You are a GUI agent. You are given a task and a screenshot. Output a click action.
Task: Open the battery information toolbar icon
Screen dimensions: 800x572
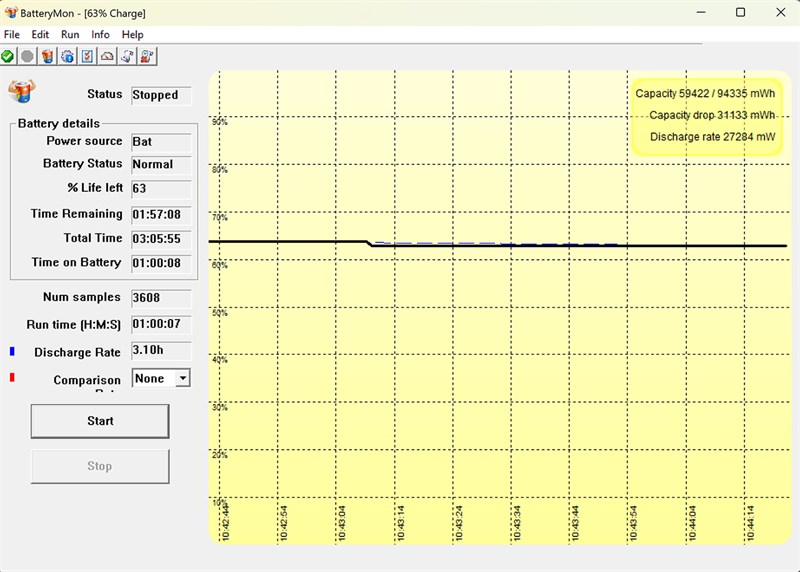point(47,56)
